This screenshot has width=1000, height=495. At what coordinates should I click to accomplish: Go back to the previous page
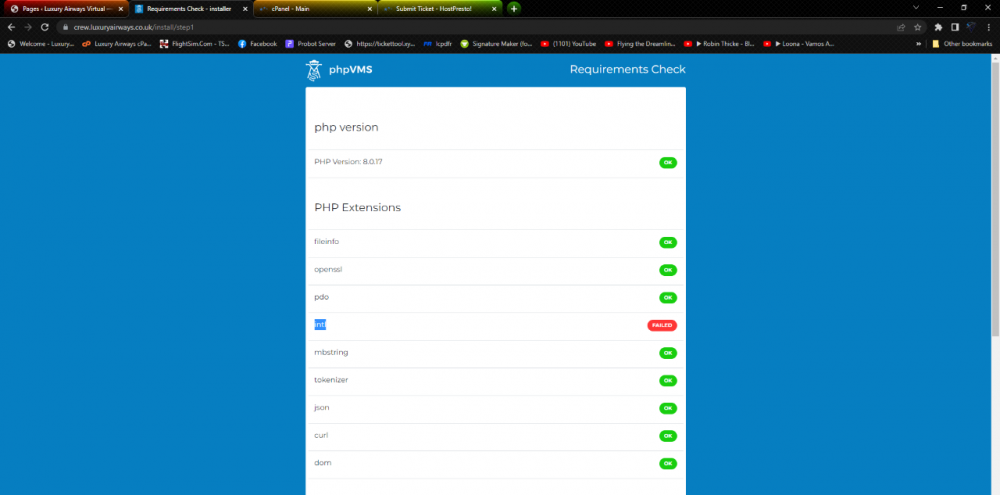[11, 27]
